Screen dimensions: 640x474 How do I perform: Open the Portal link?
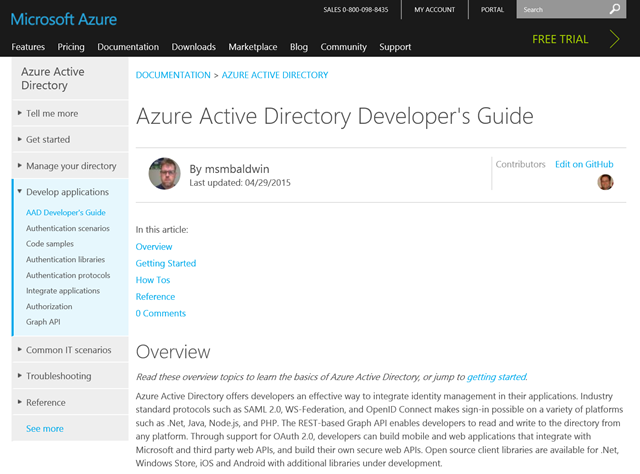(492, 9)
